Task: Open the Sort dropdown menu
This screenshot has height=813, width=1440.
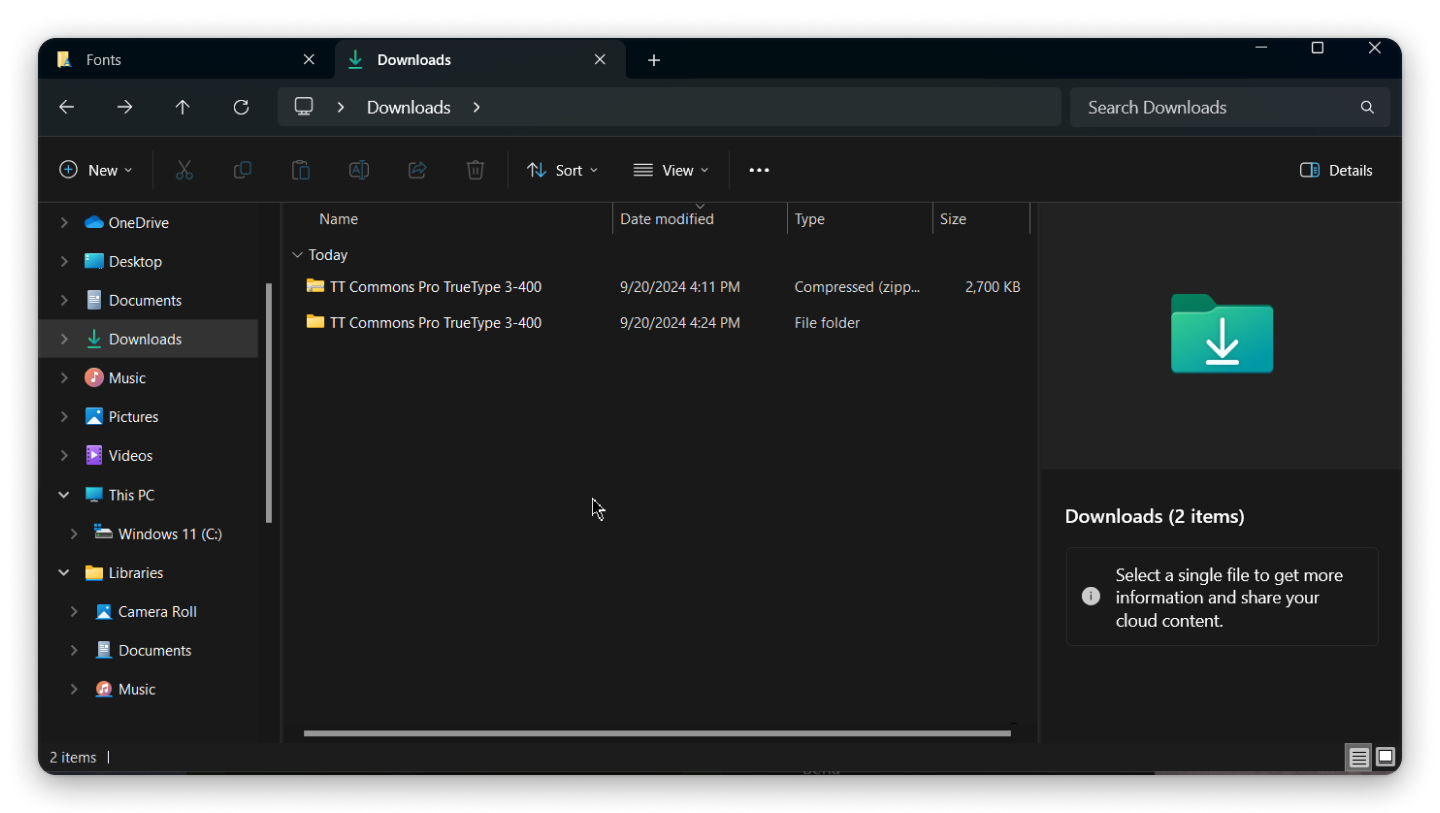Action: point(562,170)
